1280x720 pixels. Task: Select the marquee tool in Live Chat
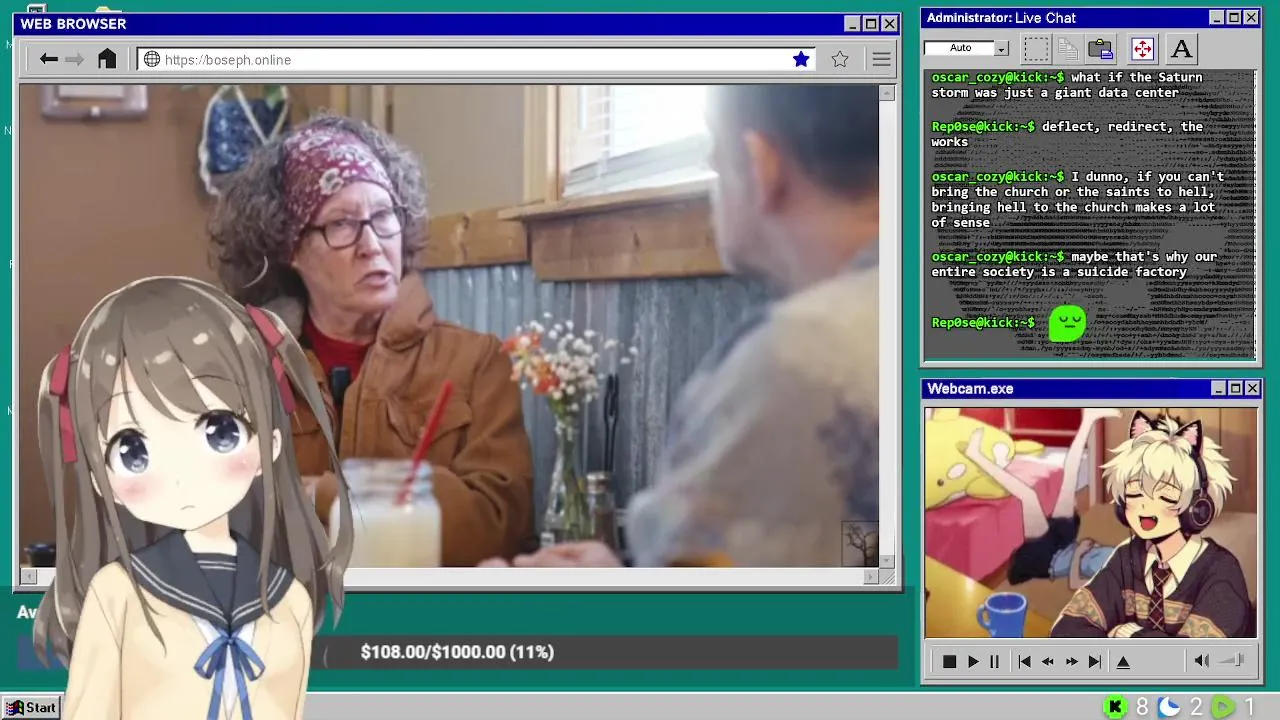click(1036, 48)
